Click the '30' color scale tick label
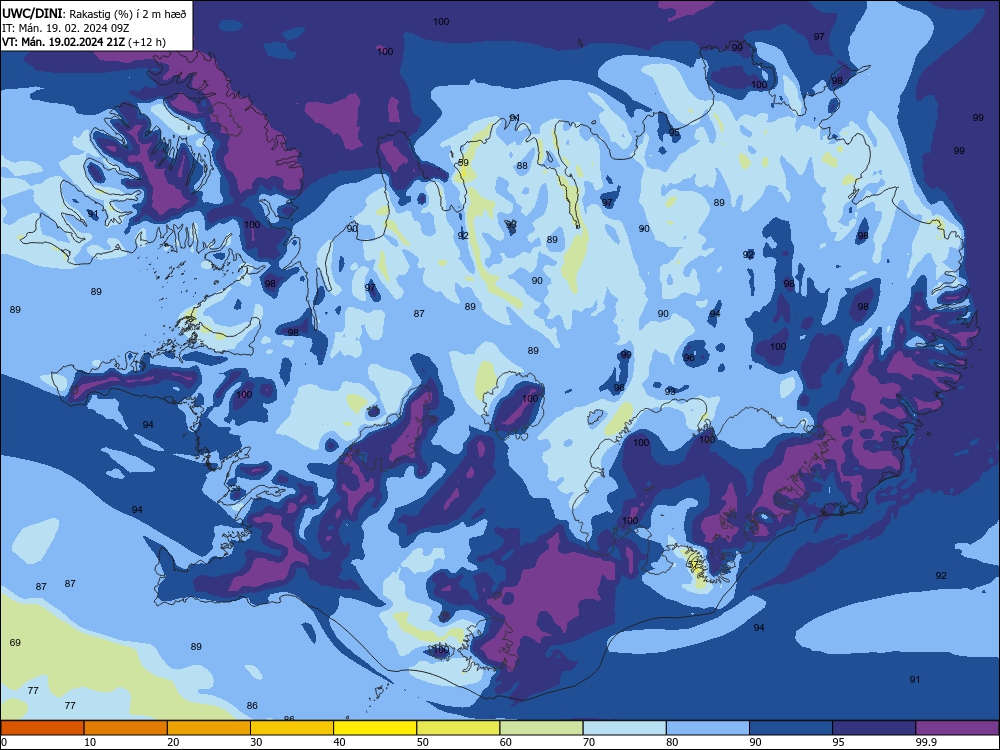1000x750 pixels. pyautogui.click(x=256, y=742)
